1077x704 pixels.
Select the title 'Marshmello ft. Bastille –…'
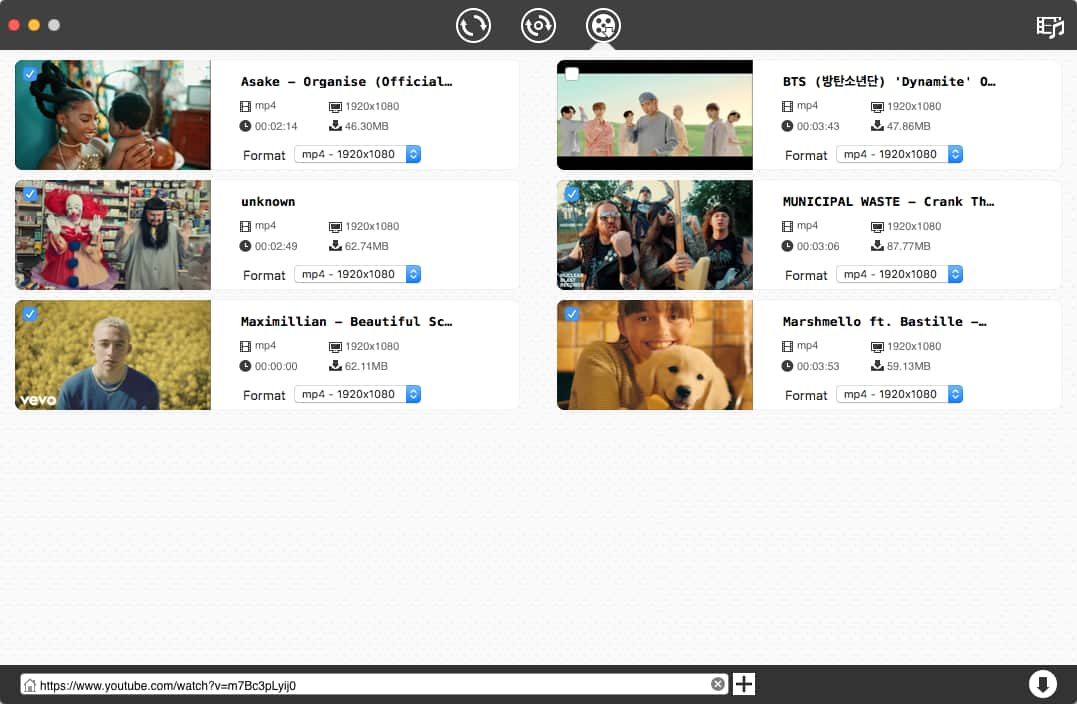[885, 321]
